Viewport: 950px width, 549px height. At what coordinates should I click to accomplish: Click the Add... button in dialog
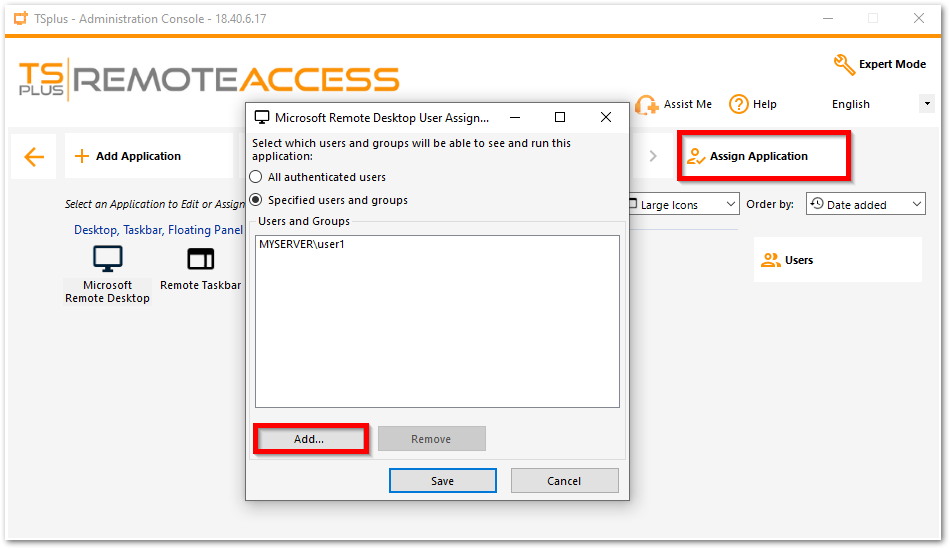pyautogui.click(x=310, y=439)
